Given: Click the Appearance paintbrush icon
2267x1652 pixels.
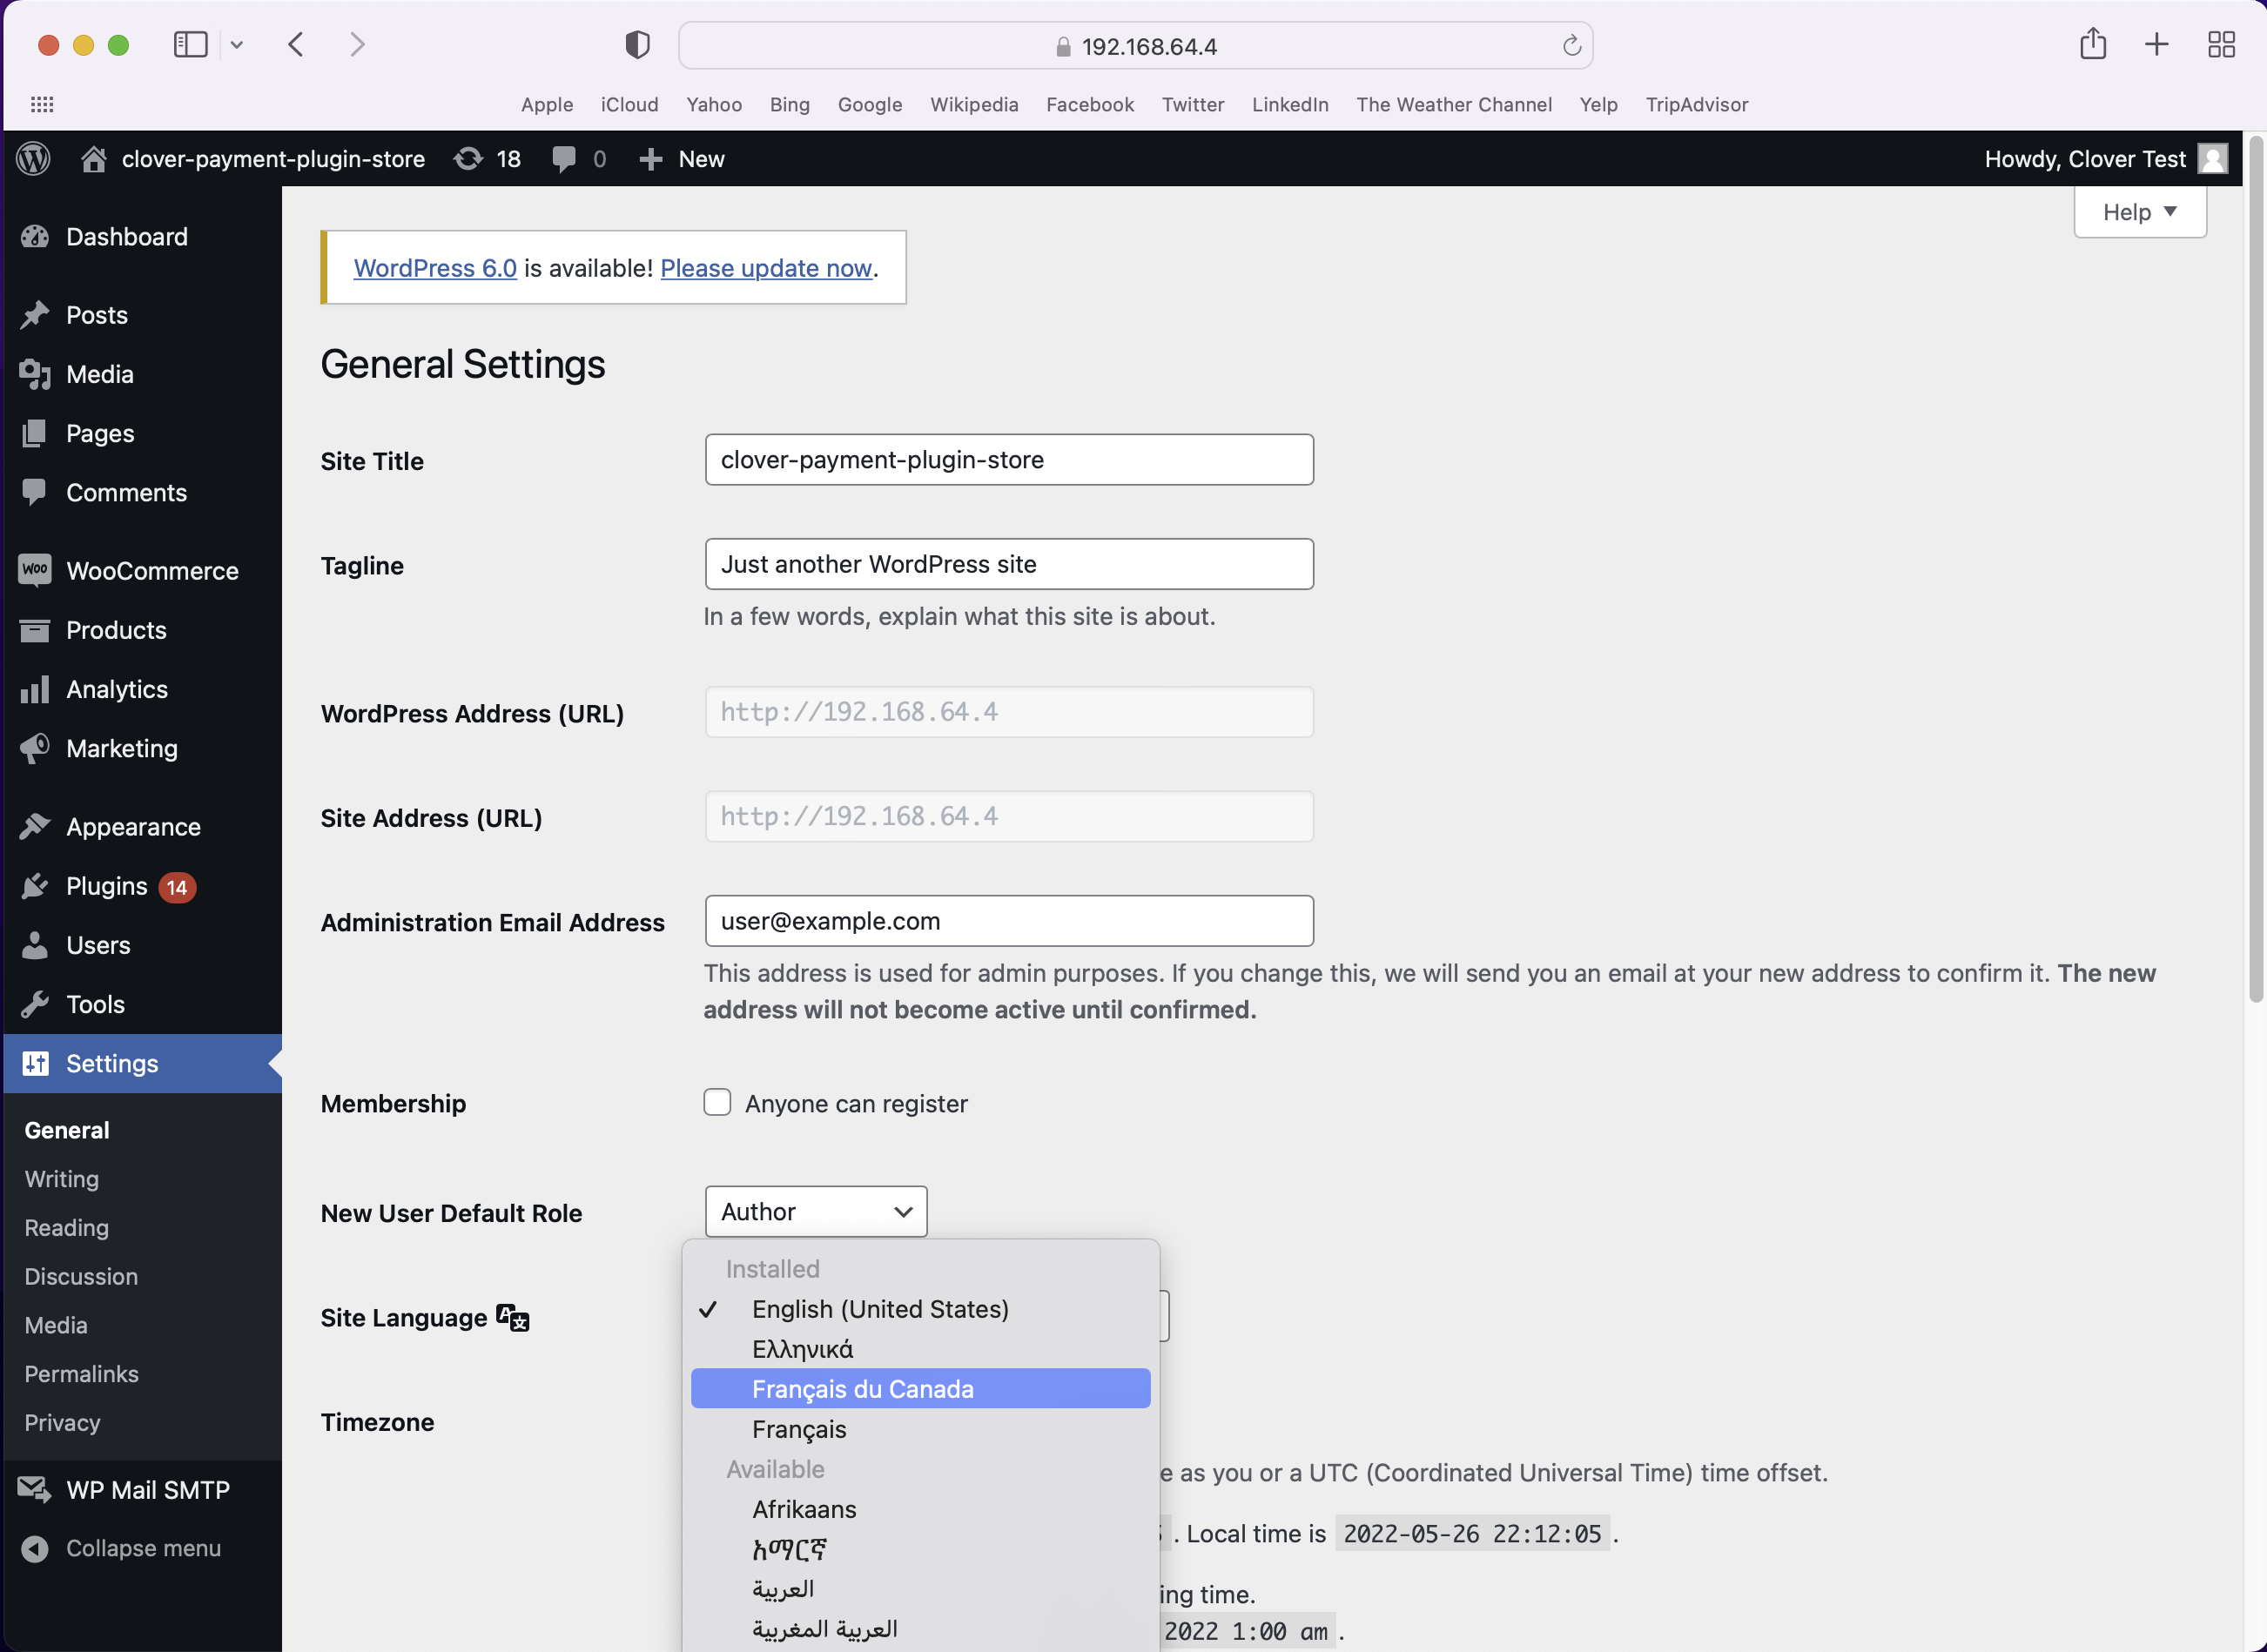Looking at the screenshot, I should (35, 827).
